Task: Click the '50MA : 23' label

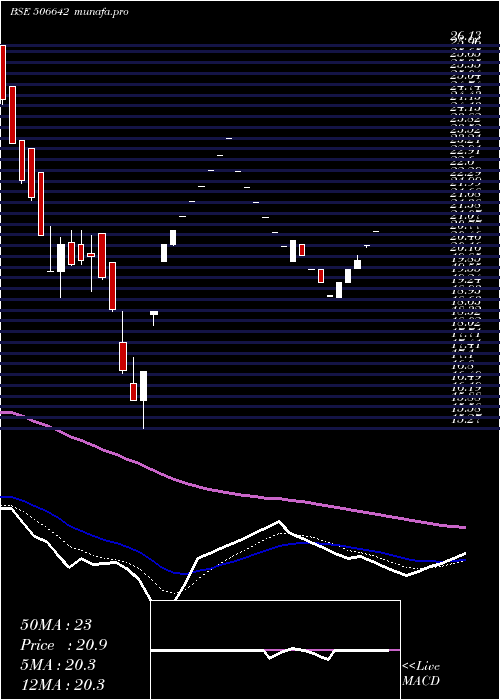Action: click(x=56, y=625)
